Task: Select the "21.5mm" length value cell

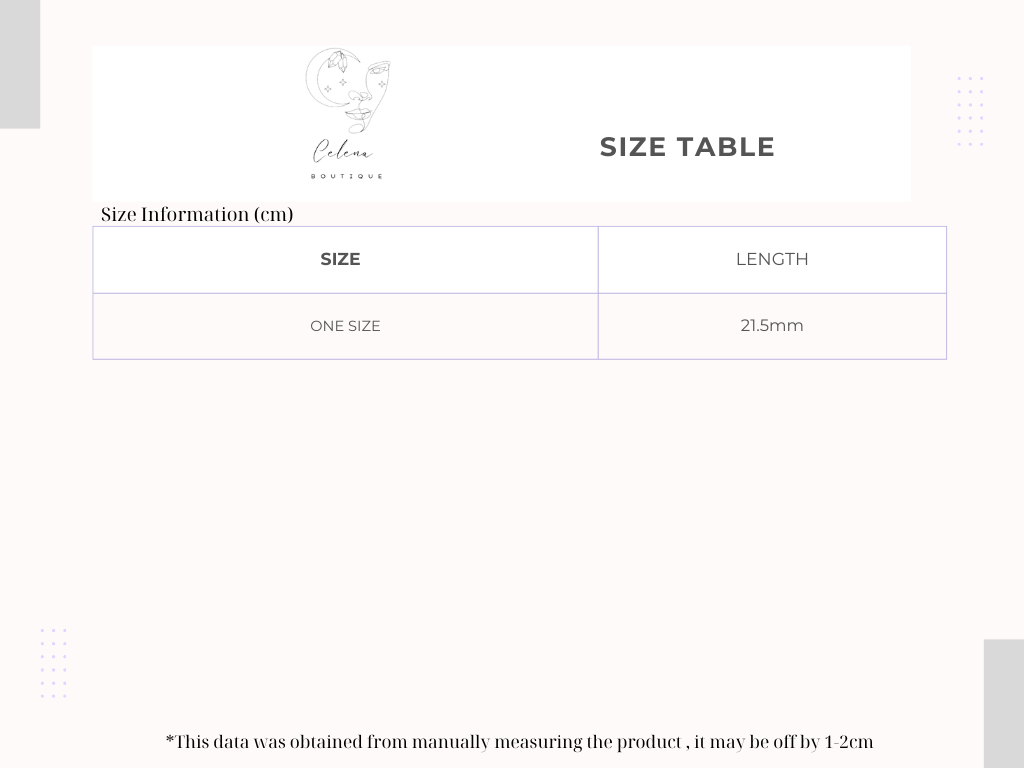Action: click(772, 326)
